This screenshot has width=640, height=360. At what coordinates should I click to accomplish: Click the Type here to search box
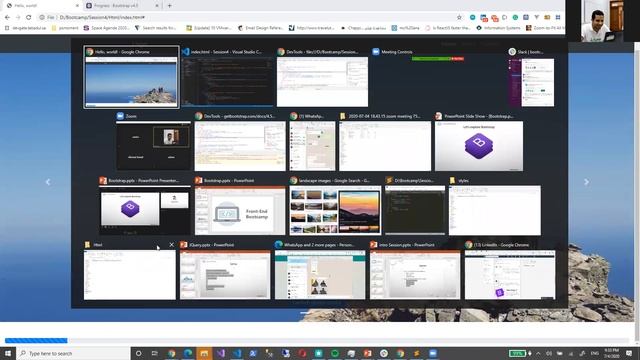(x=73, y=353)
